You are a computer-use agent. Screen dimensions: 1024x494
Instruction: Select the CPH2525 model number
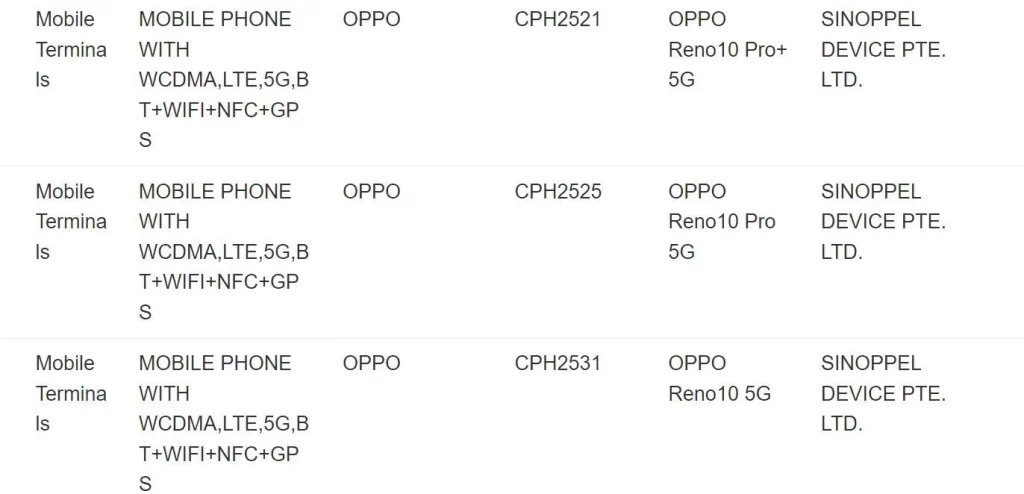click(558, 191)
